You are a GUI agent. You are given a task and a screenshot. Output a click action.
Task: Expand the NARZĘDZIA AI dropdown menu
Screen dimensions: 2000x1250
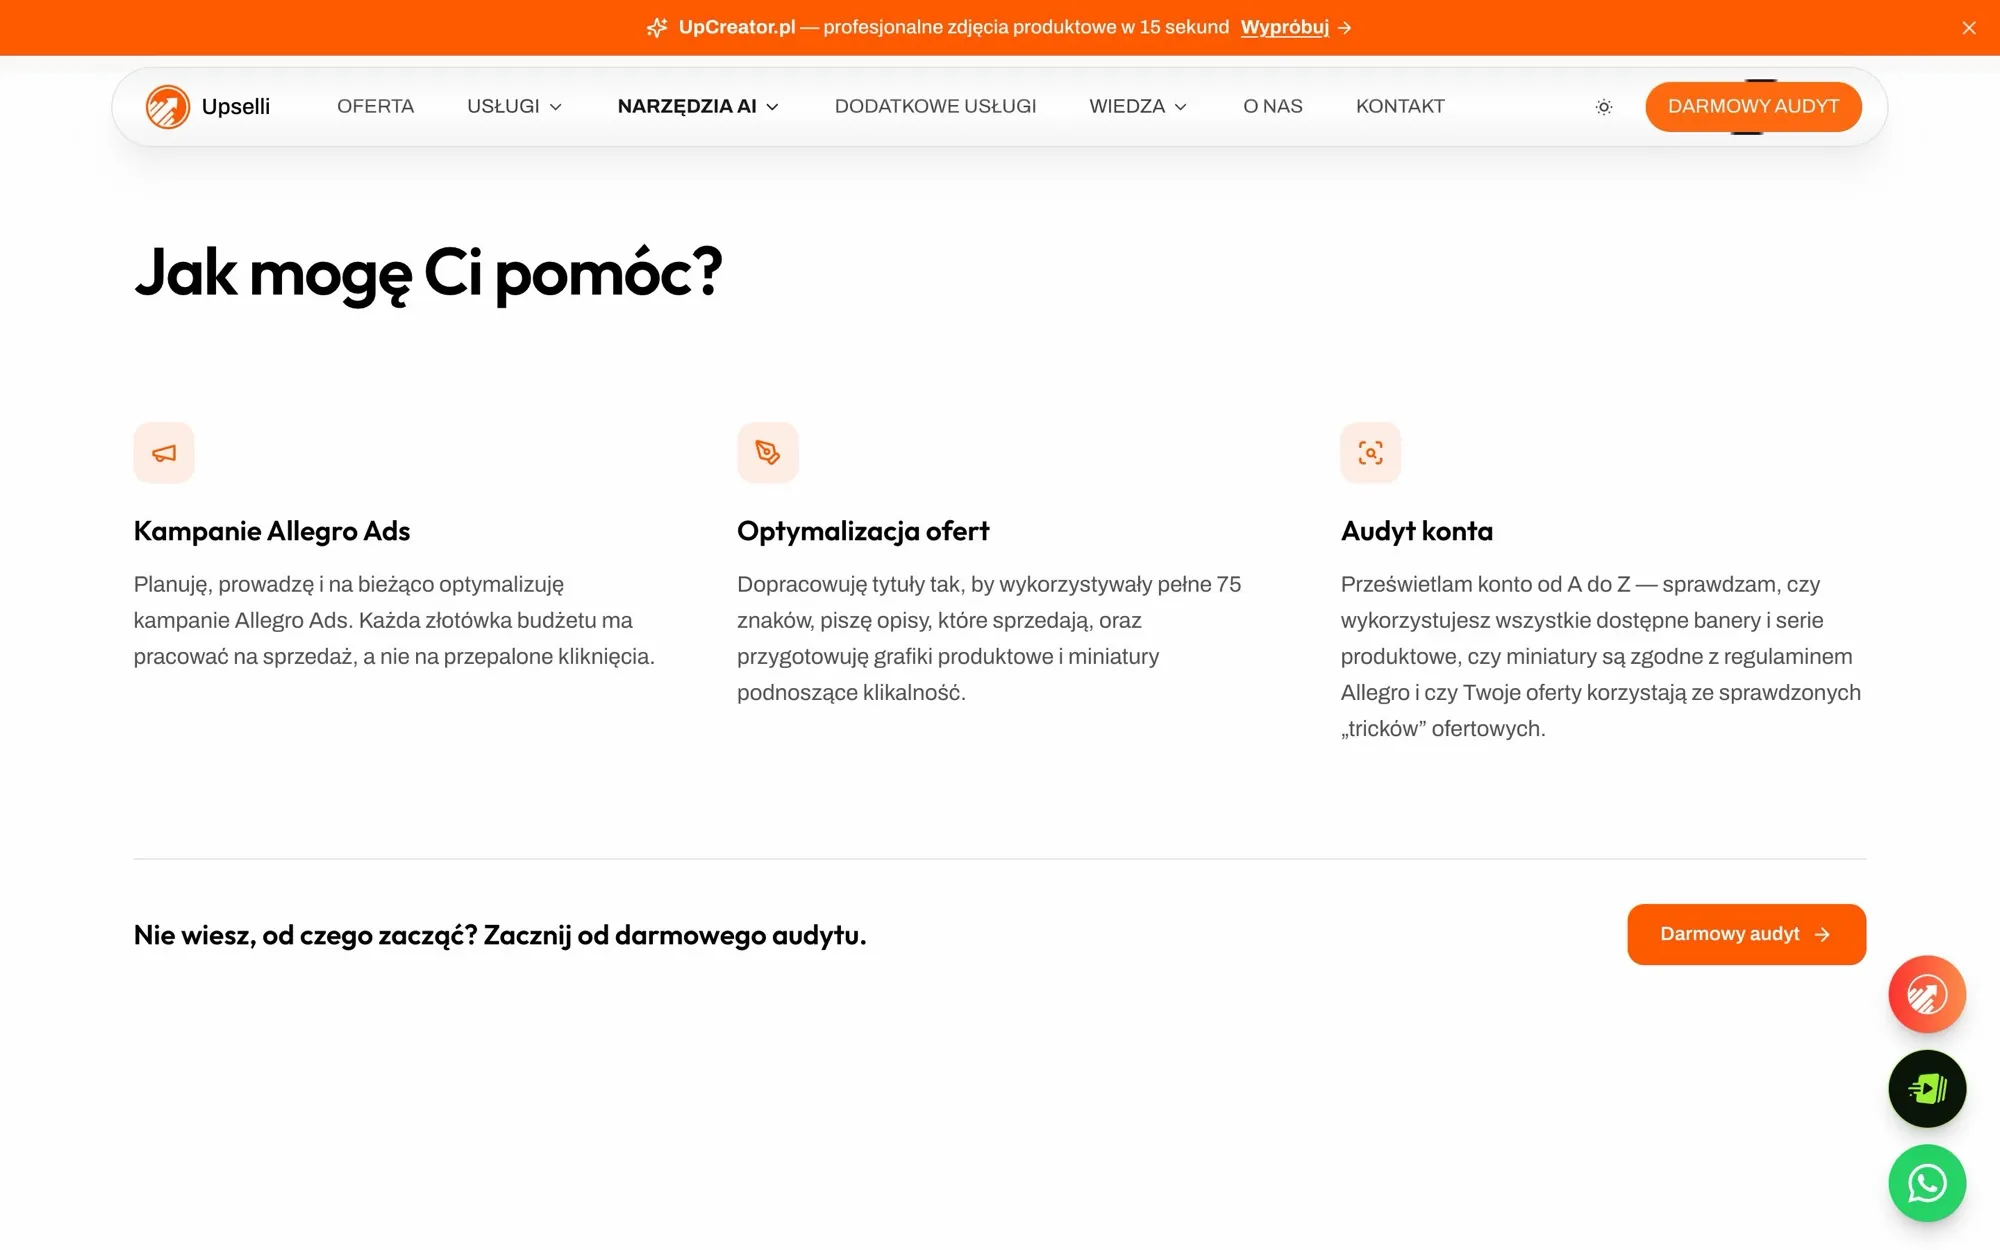[x=698, y=107]
